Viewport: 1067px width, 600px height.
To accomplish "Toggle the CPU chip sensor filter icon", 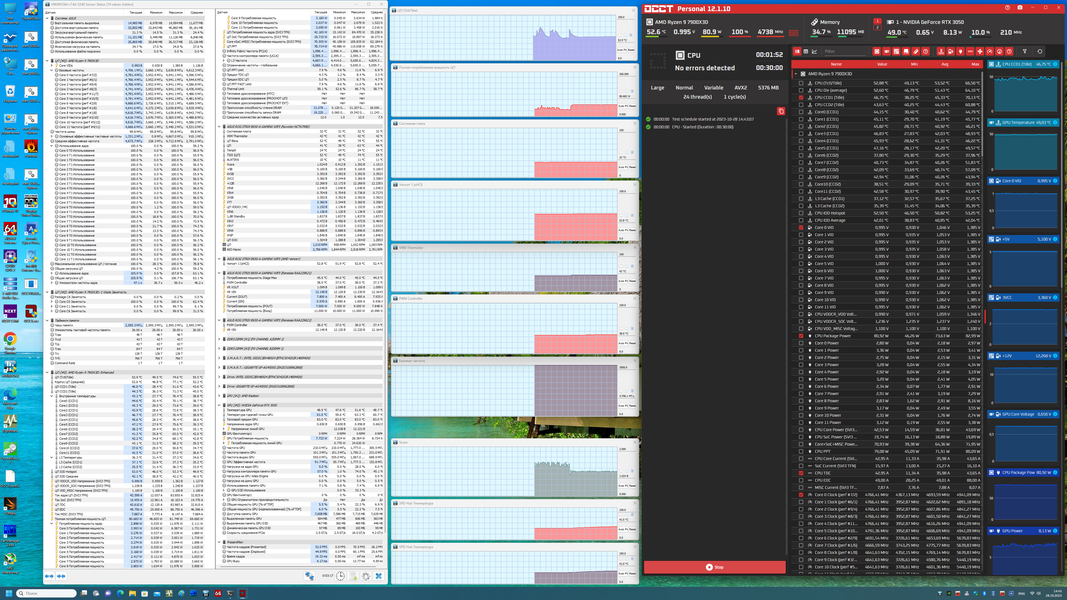I will (876, 52).
